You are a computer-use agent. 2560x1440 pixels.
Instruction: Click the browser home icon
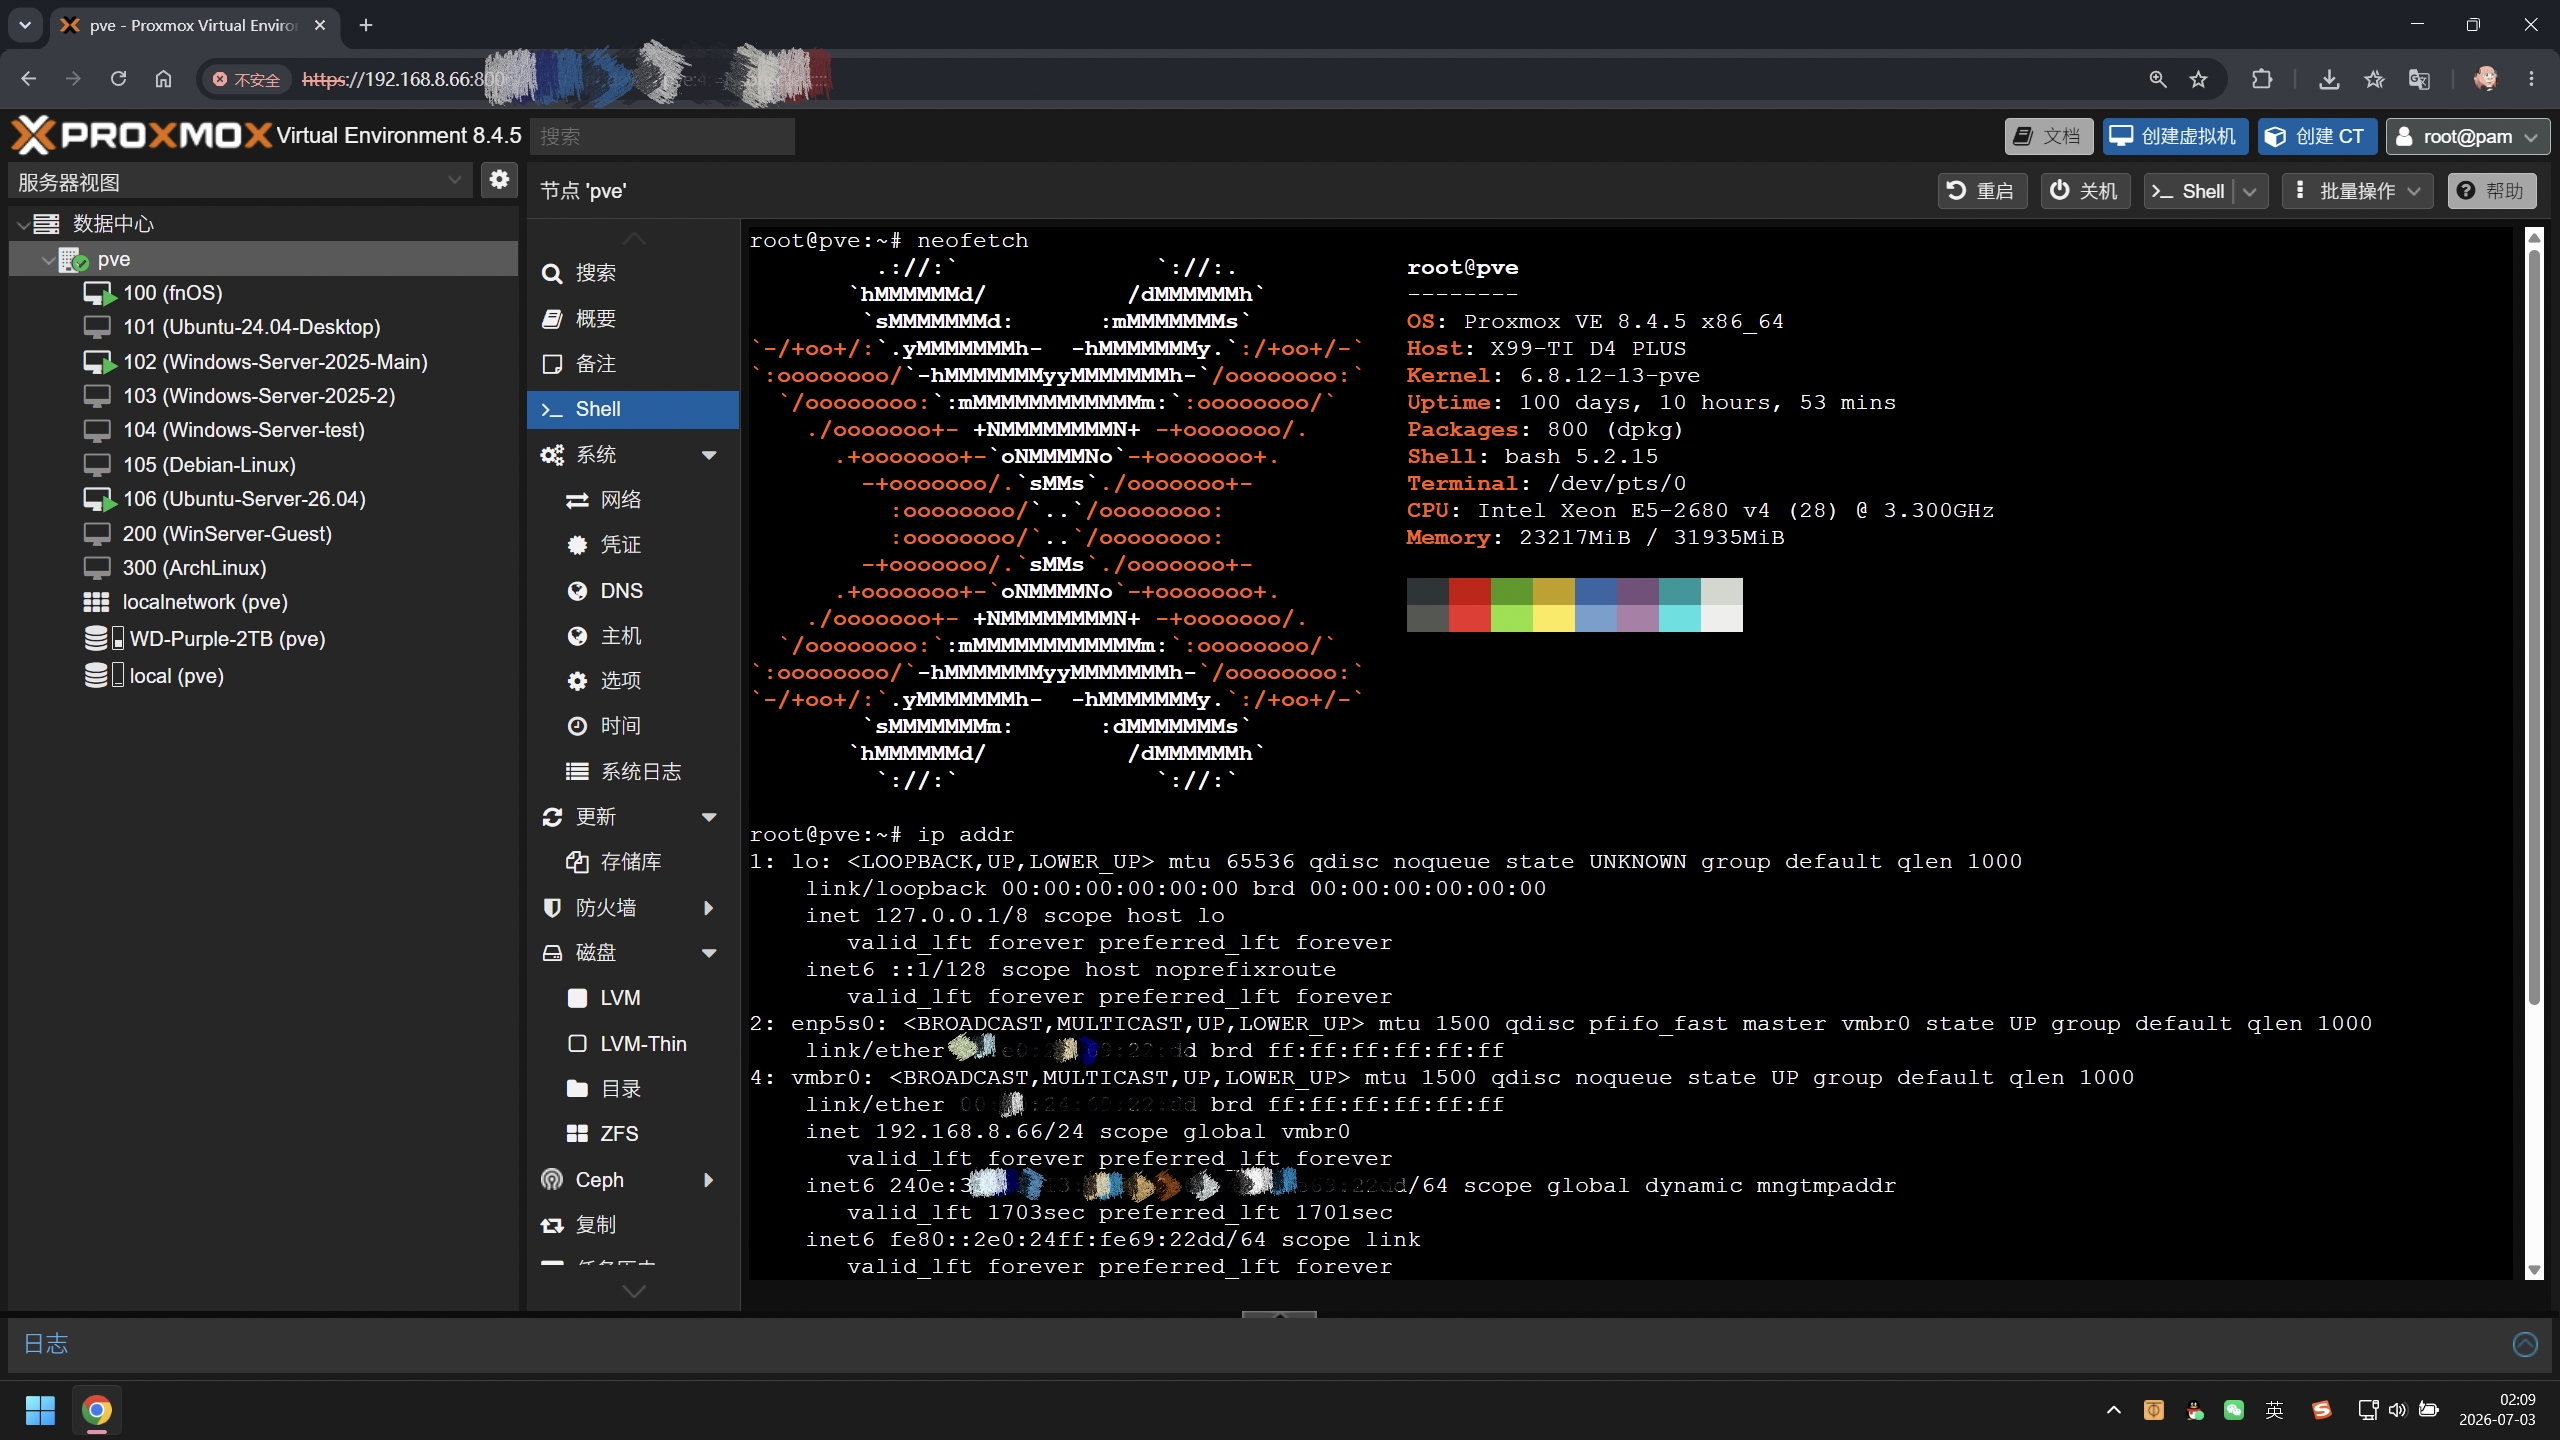click(x=164, y=79)
